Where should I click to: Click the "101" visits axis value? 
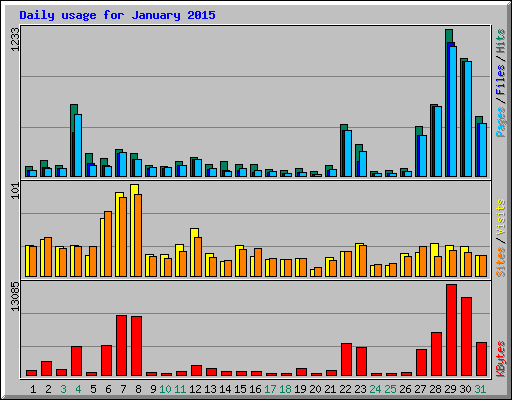tap(15, 192)
